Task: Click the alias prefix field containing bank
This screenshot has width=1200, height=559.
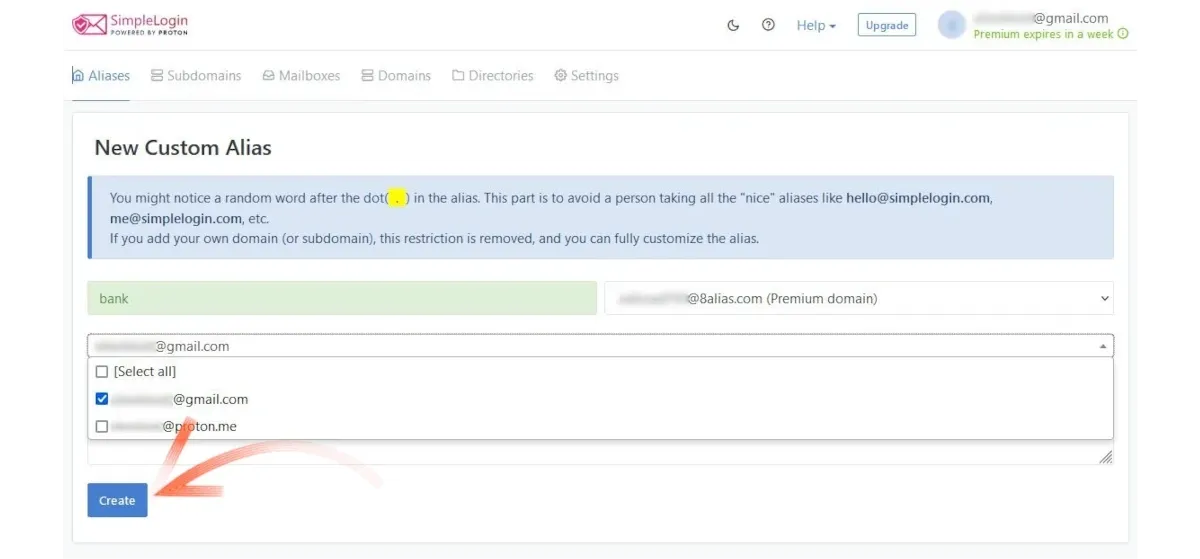Action: 342,298
